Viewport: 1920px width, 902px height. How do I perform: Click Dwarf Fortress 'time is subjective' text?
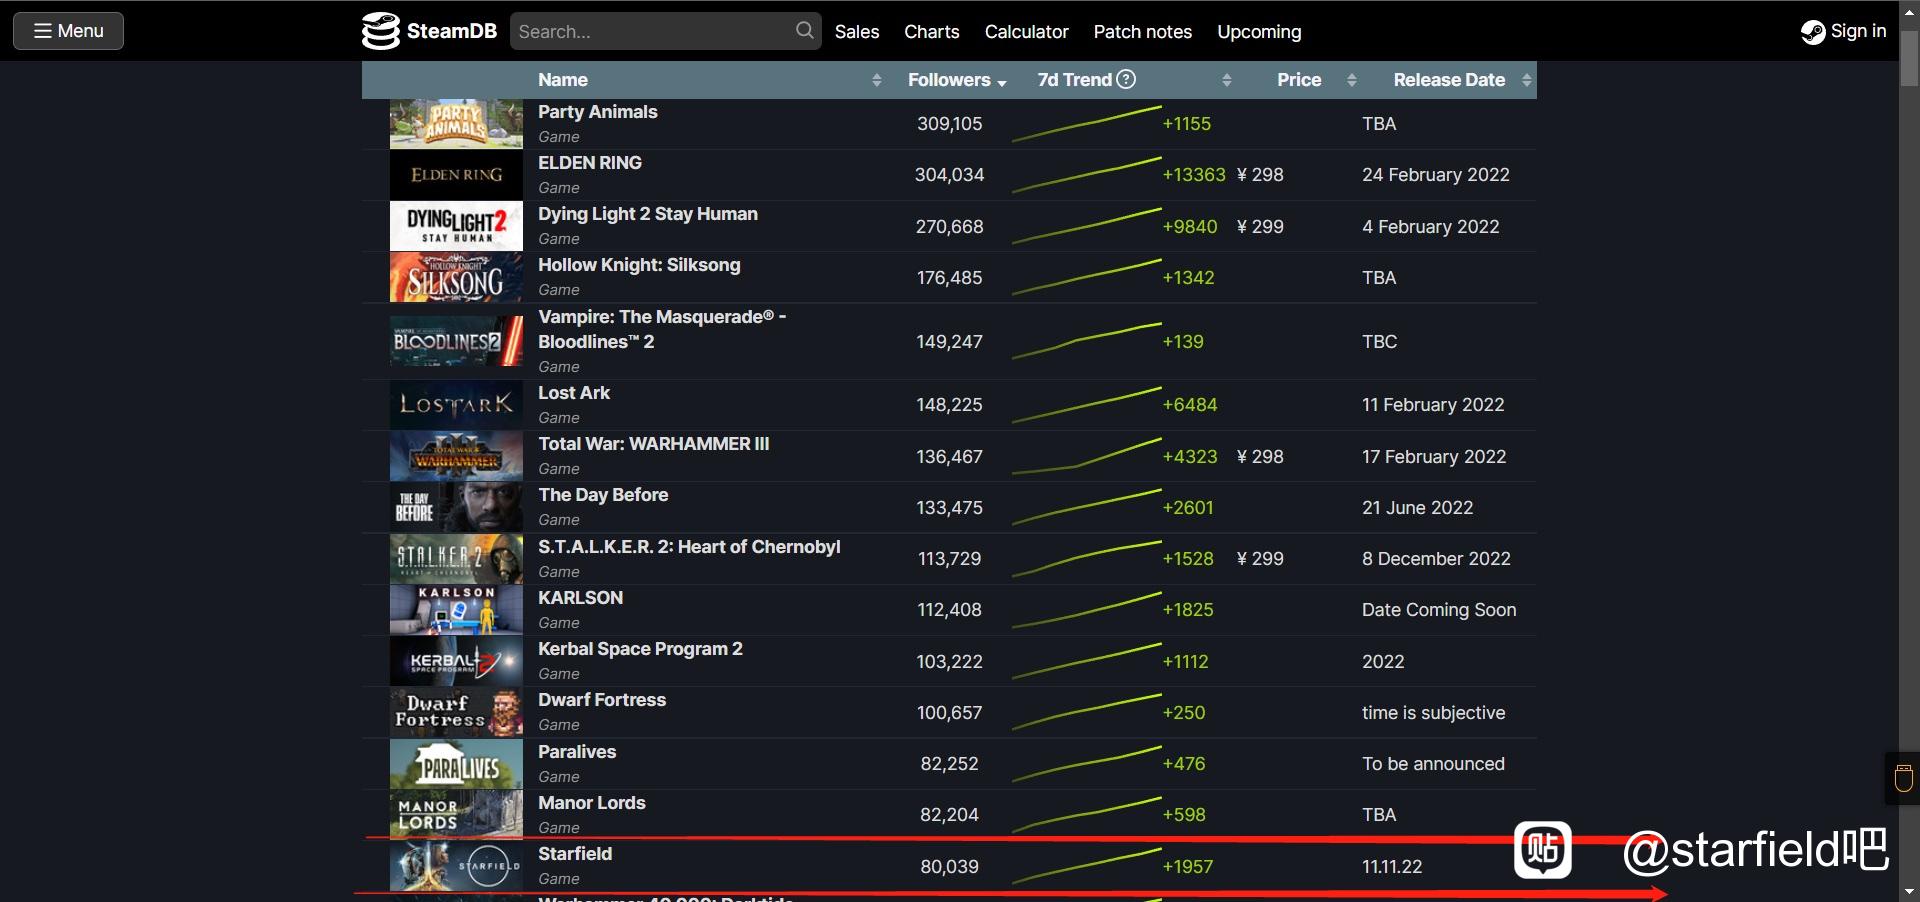(1433, 713)
